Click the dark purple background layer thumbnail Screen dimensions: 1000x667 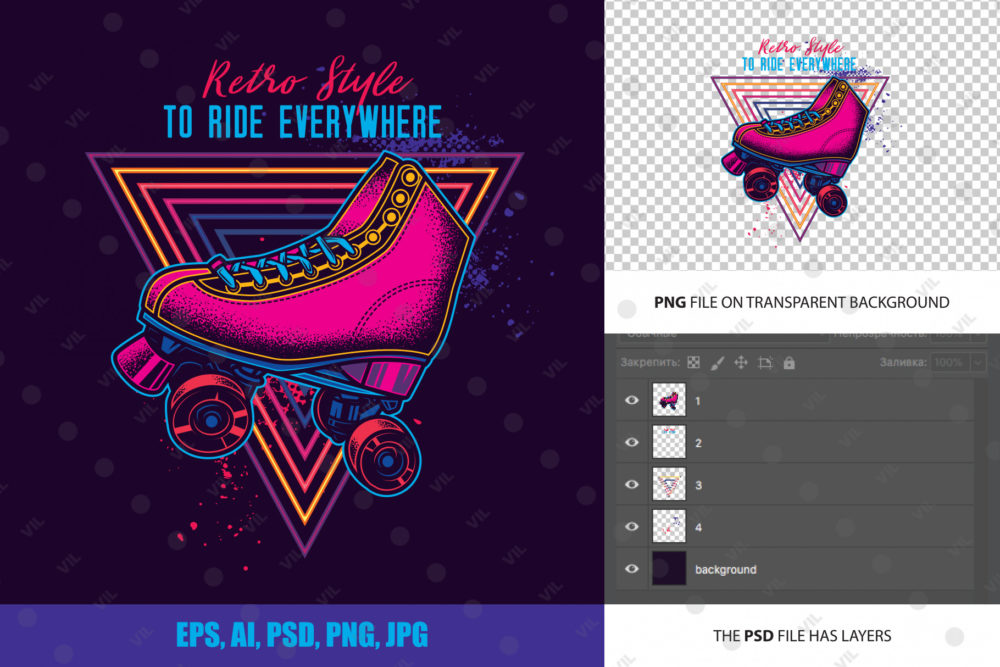pos(669,568)
